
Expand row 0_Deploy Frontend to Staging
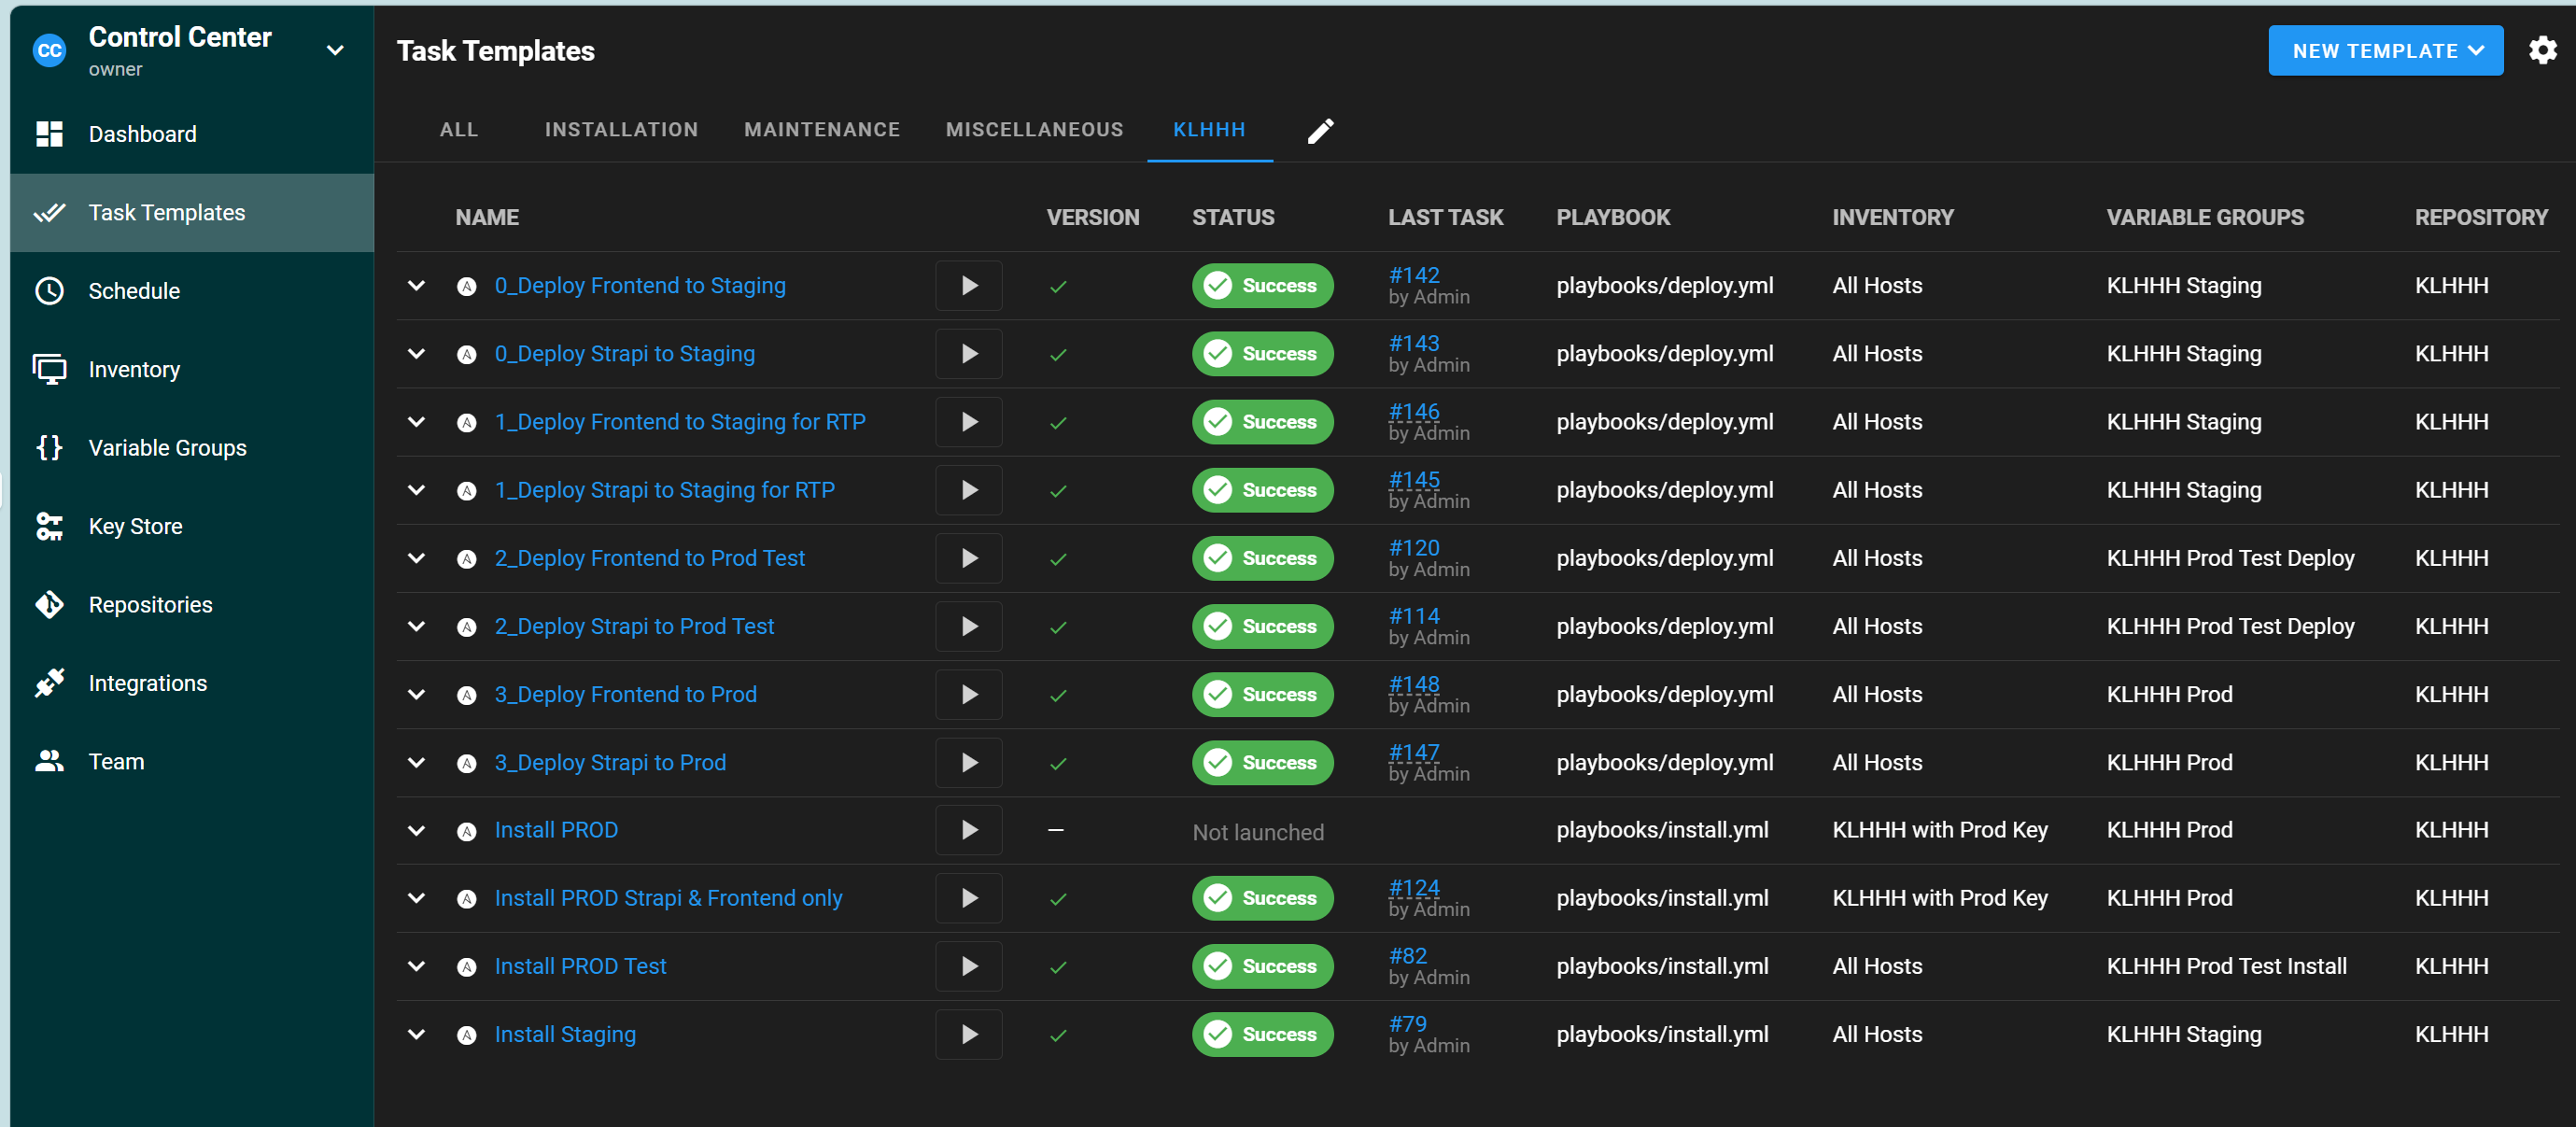point(417,286)
